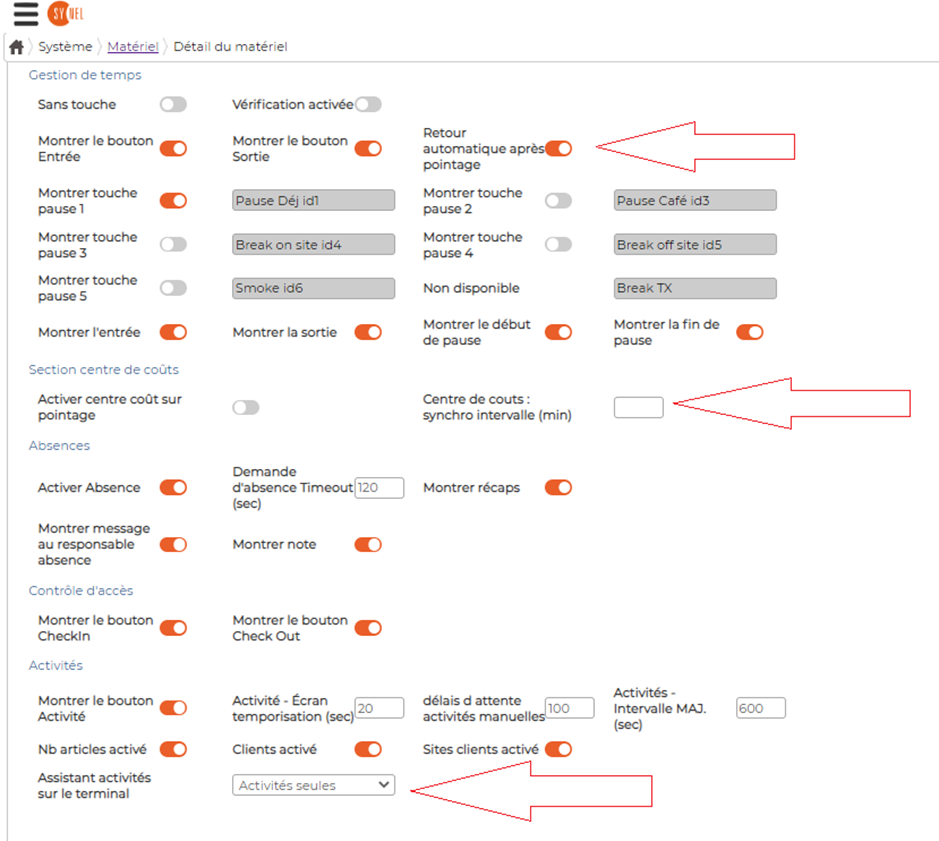Click the Demande d'absence Timeout field
Viewport: 939px width, 841px height.
(x=380, y=488)
